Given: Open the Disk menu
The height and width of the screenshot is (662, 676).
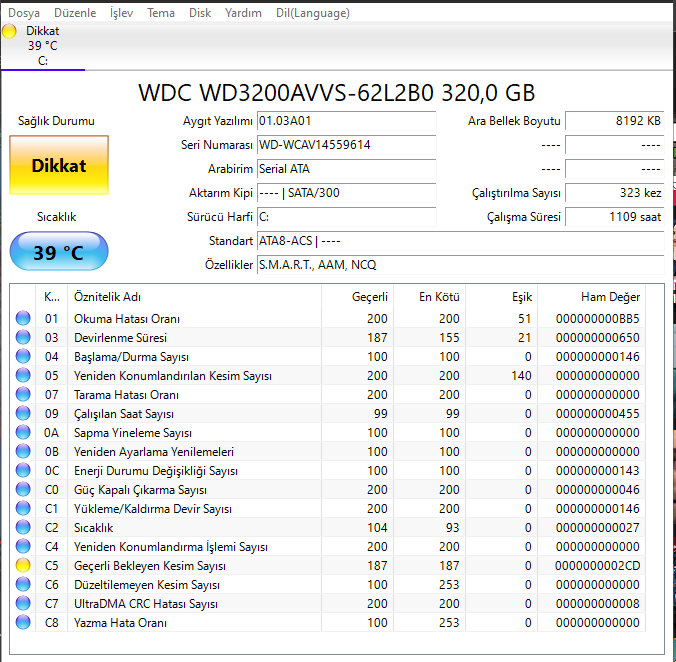Looking at the screenshot, I should pyautogui.click(x=200, y=13).
